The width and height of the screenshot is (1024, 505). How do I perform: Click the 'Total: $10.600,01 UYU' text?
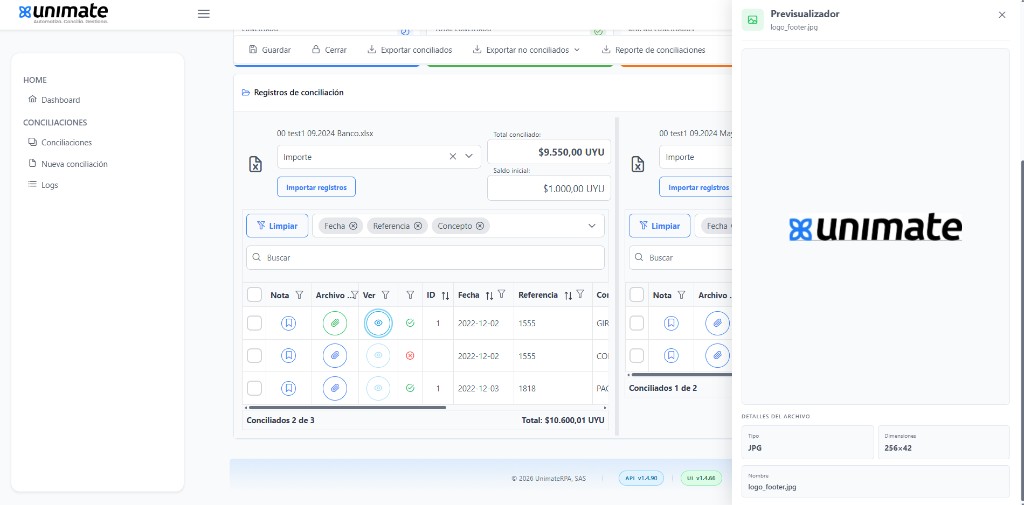click(x=563, y=420)
